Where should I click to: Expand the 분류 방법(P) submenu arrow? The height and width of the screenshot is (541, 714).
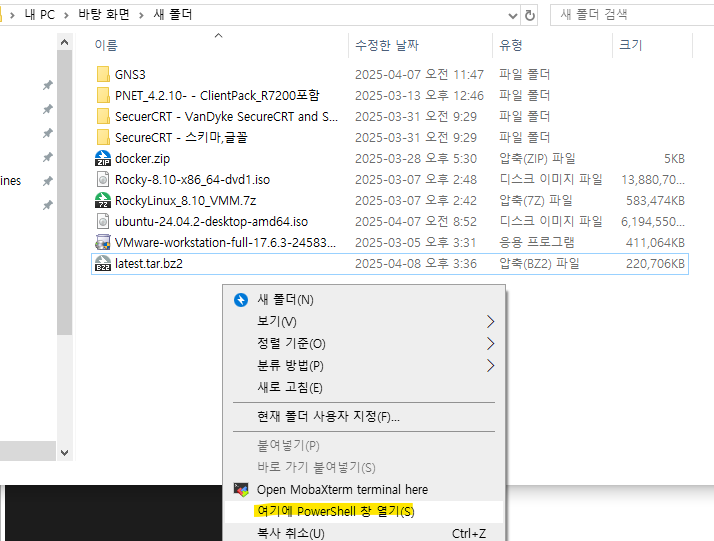point(490,365)
